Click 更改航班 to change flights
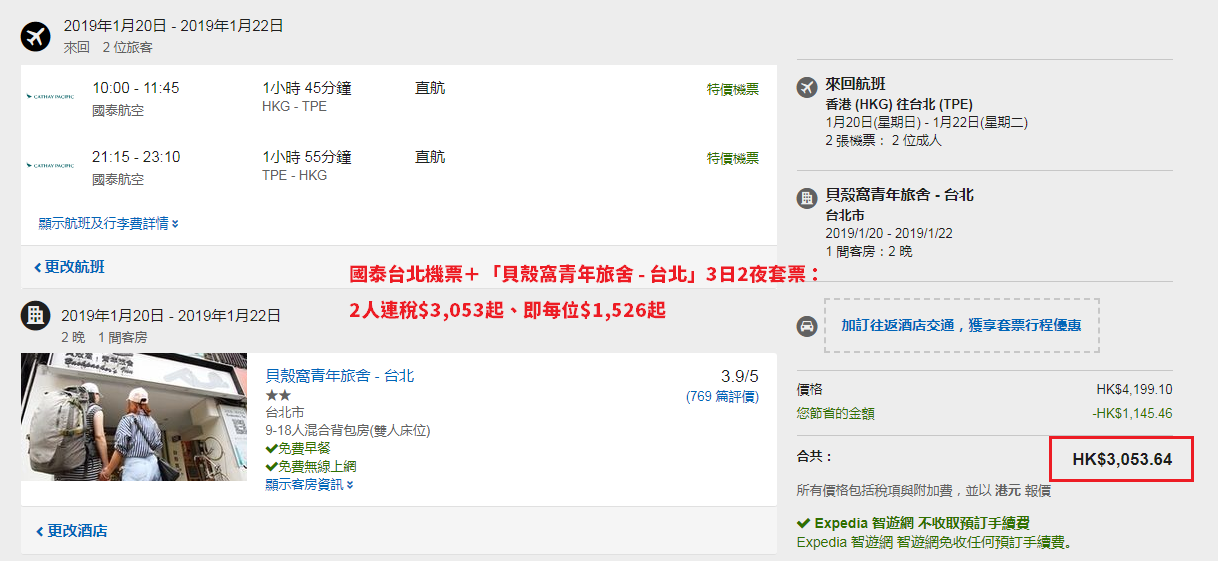The image size is (1218, 561). click(x=69, y=267)
